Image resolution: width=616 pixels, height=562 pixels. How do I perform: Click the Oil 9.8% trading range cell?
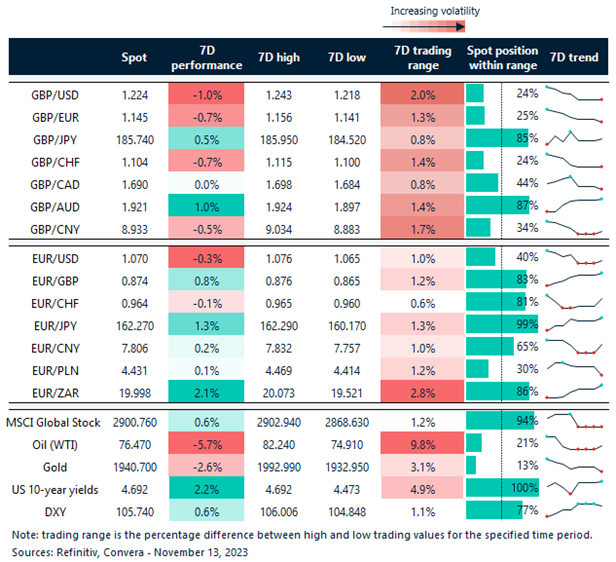pyautogui.click(x=423, y=442)
